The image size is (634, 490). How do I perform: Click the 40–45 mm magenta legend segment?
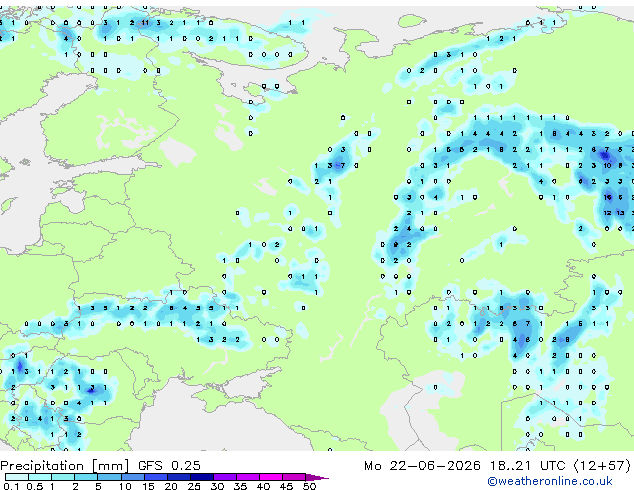[x=271, y=477]
